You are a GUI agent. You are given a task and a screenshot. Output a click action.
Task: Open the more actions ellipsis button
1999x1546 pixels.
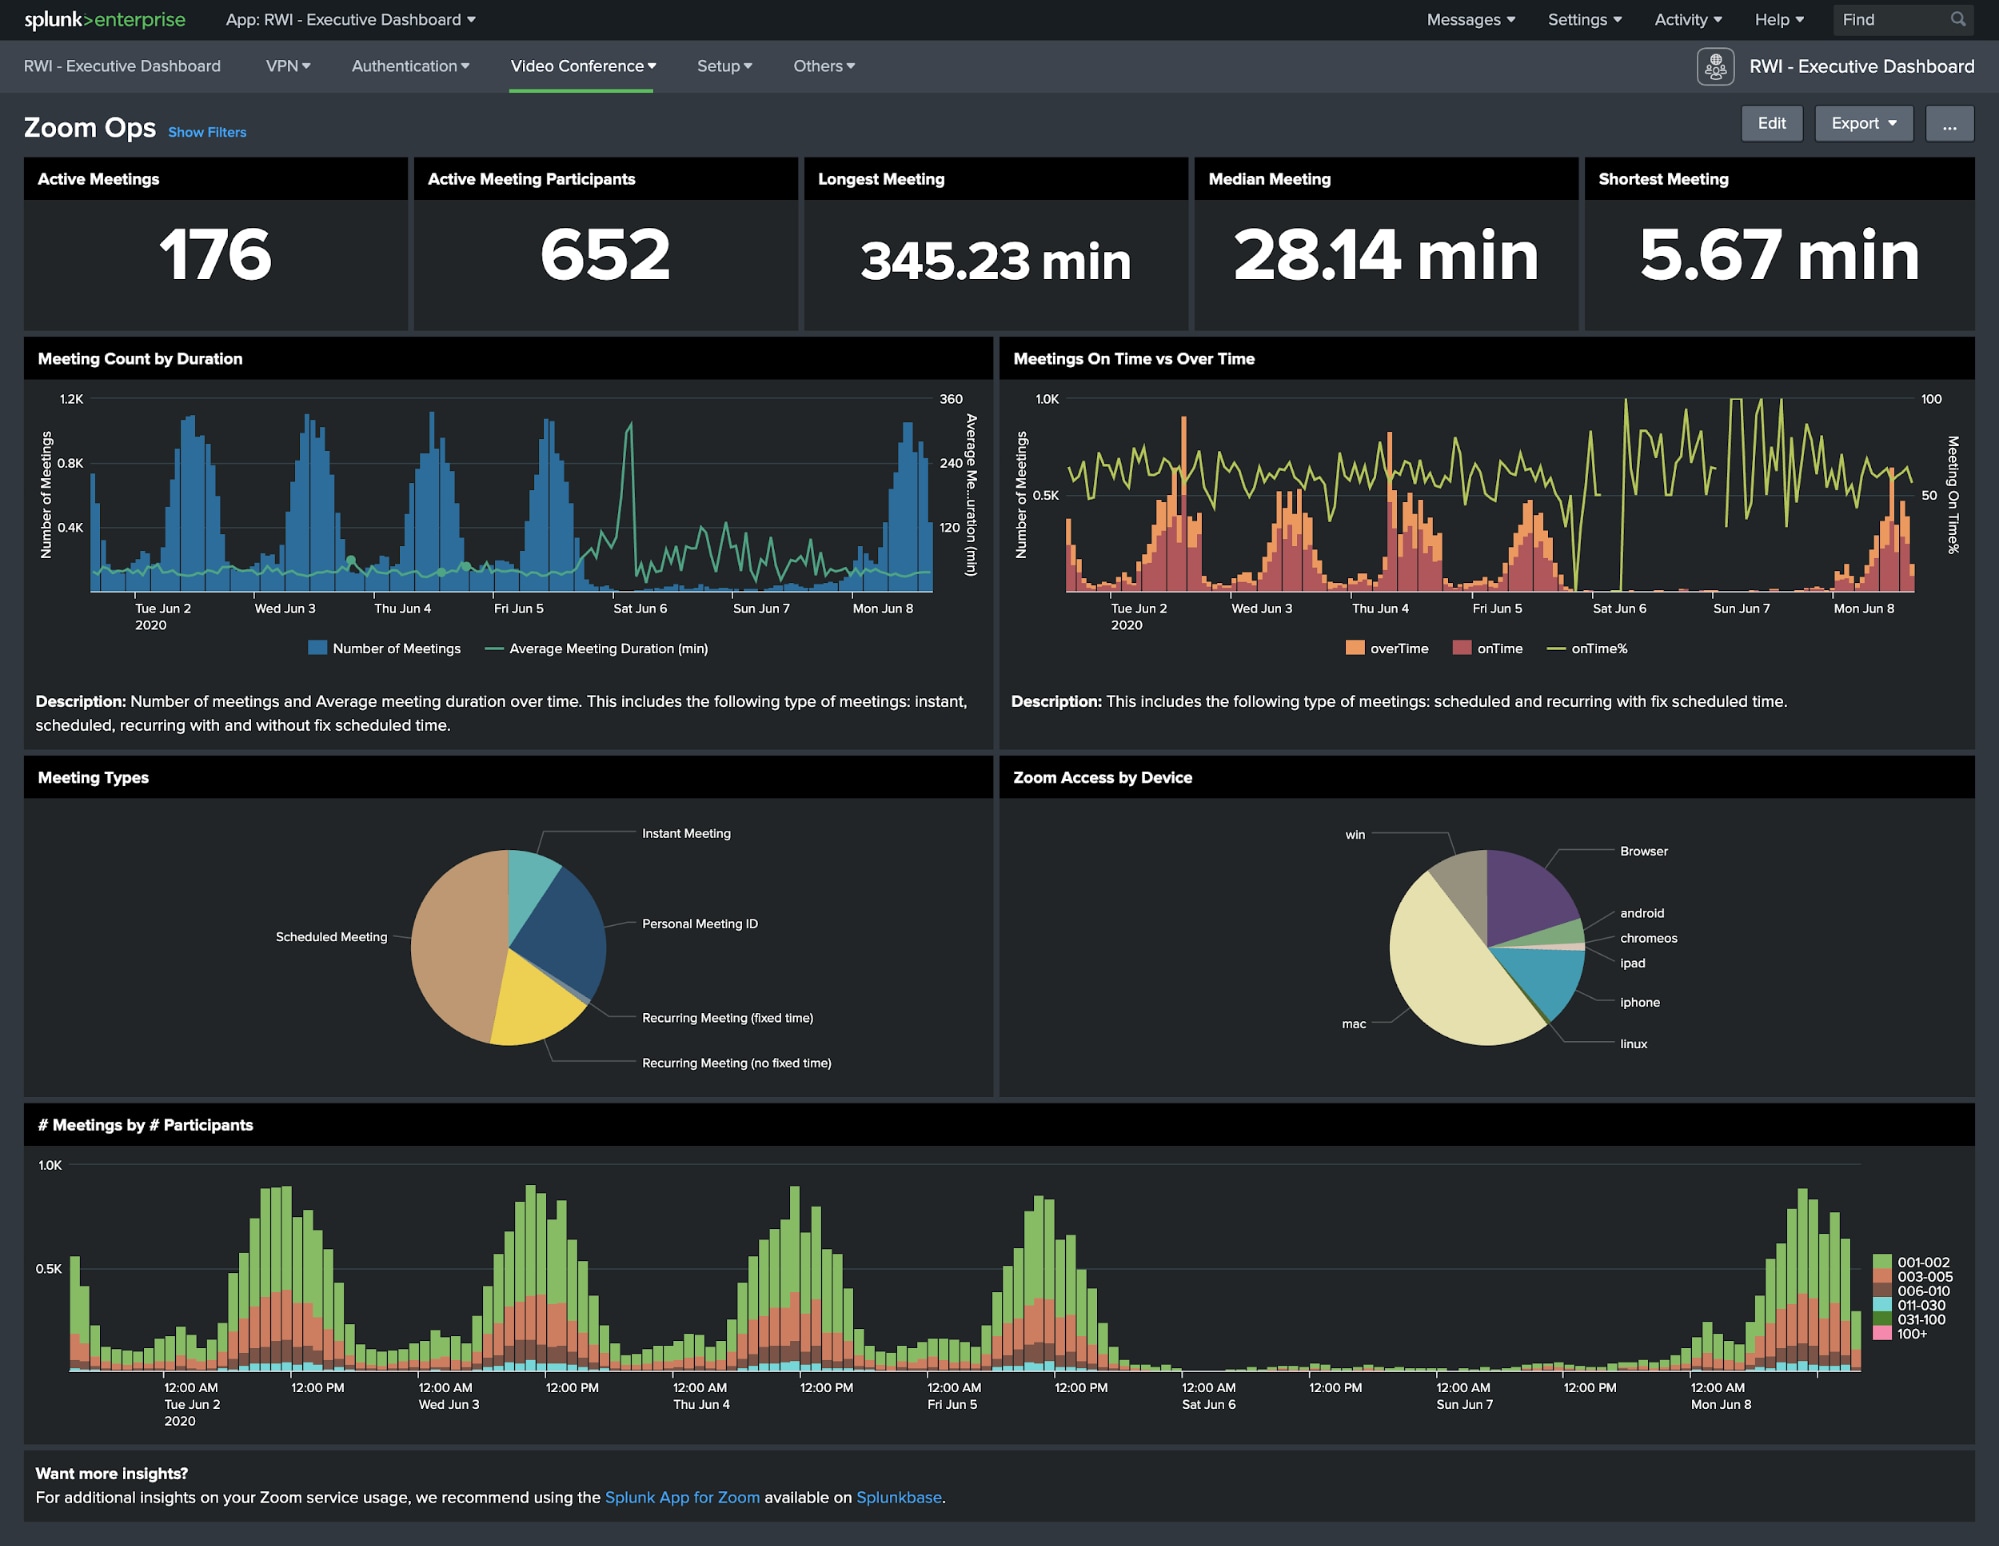click(1949, 123)
